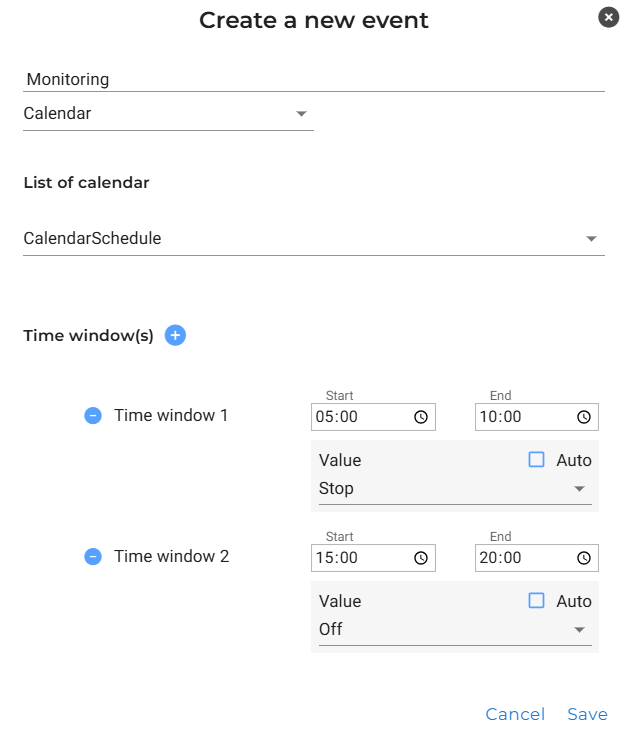Remove Time window 2
This screenshot has height=735, width=626.
(x=93, y=556)
